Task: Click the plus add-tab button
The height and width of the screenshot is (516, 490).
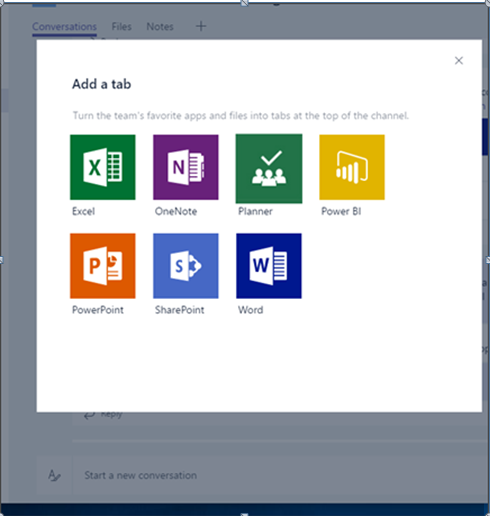Action: 201,26
